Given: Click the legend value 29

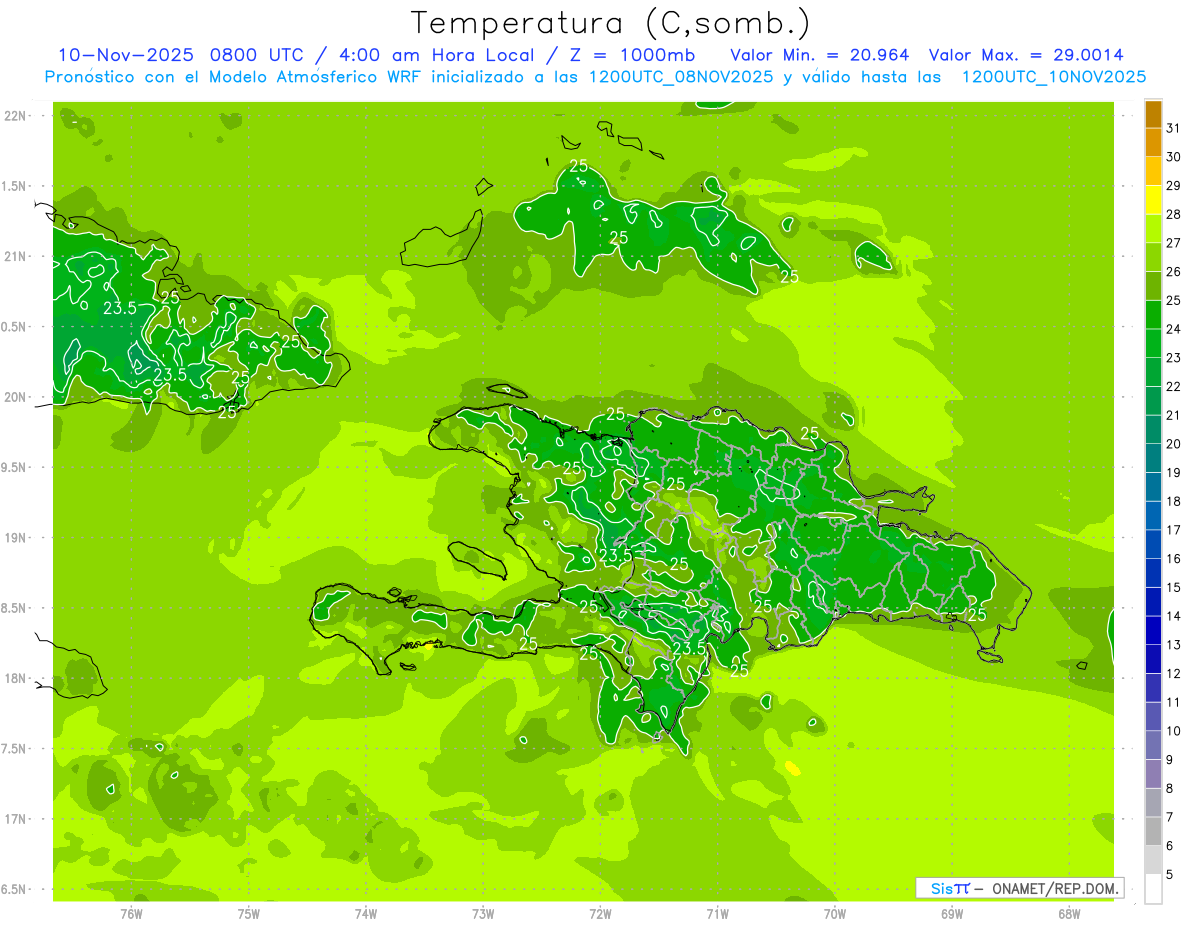Looking at the screenshot, I should point(1174,185).
